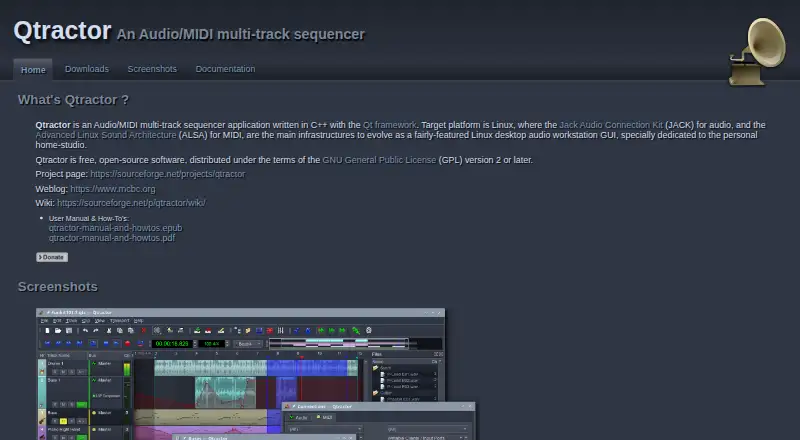
Task: Go to the Screenshots navigation tab
Action: [152, 69]
